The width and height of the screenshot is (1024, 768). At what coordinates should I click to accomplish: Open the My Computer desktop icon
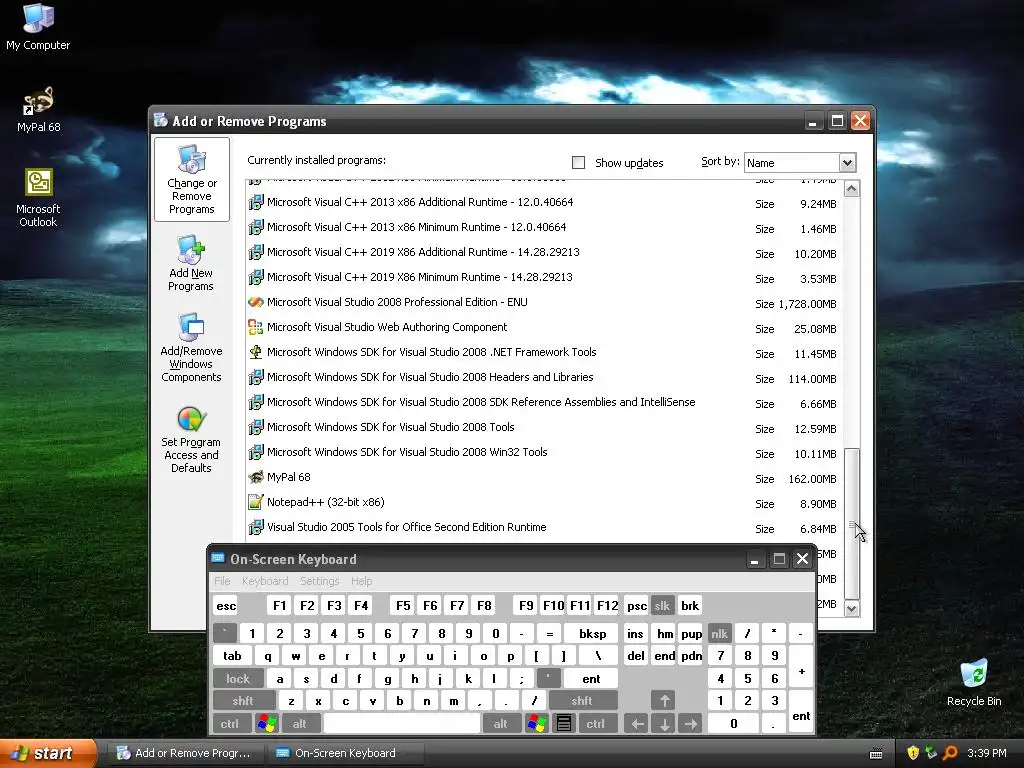point(38,27)
